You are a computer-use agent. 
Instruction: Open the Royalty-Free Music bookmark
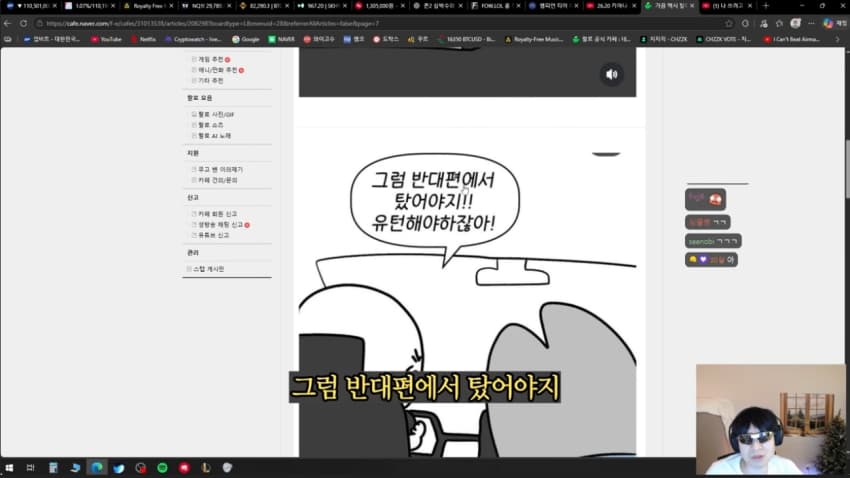534,39
